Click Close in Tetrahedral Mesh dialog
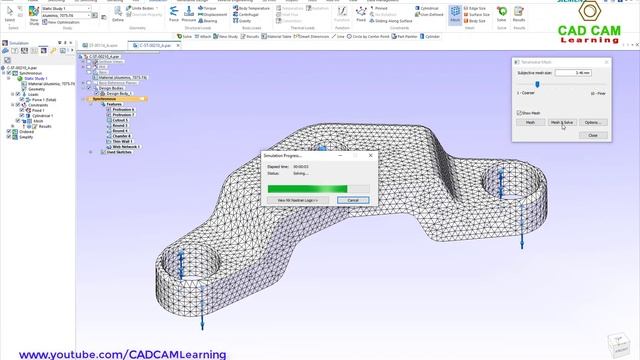Viewport: 640px width, 360px height. 593,135
